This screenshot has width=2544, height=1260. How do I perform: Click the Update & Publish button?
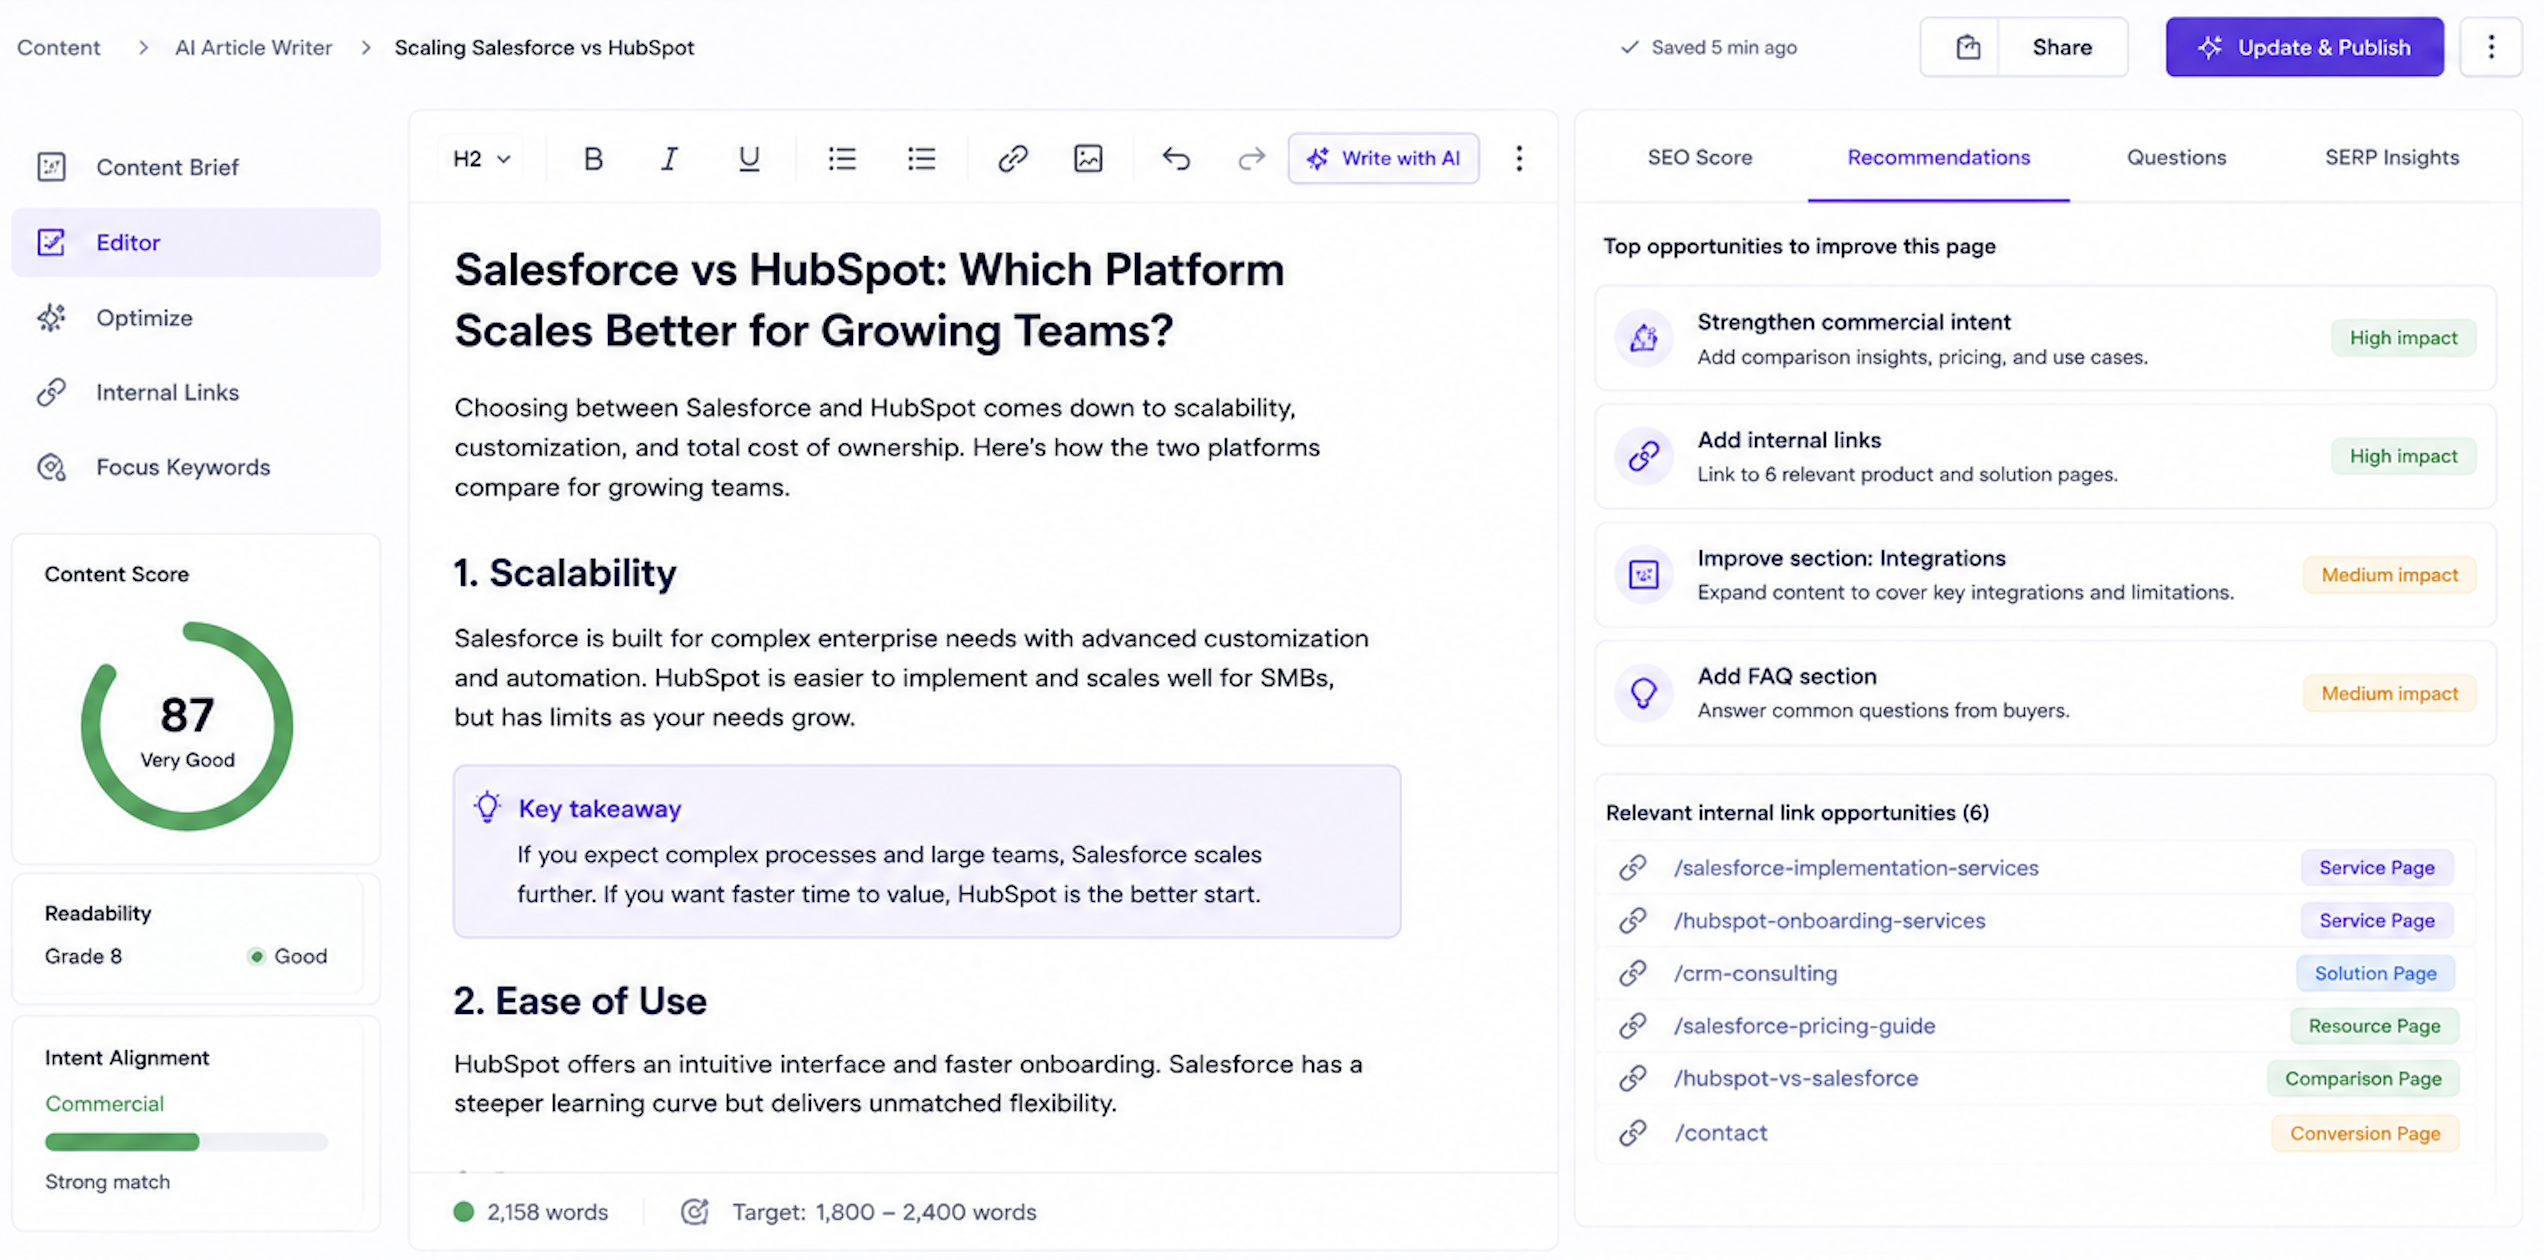2304,47
